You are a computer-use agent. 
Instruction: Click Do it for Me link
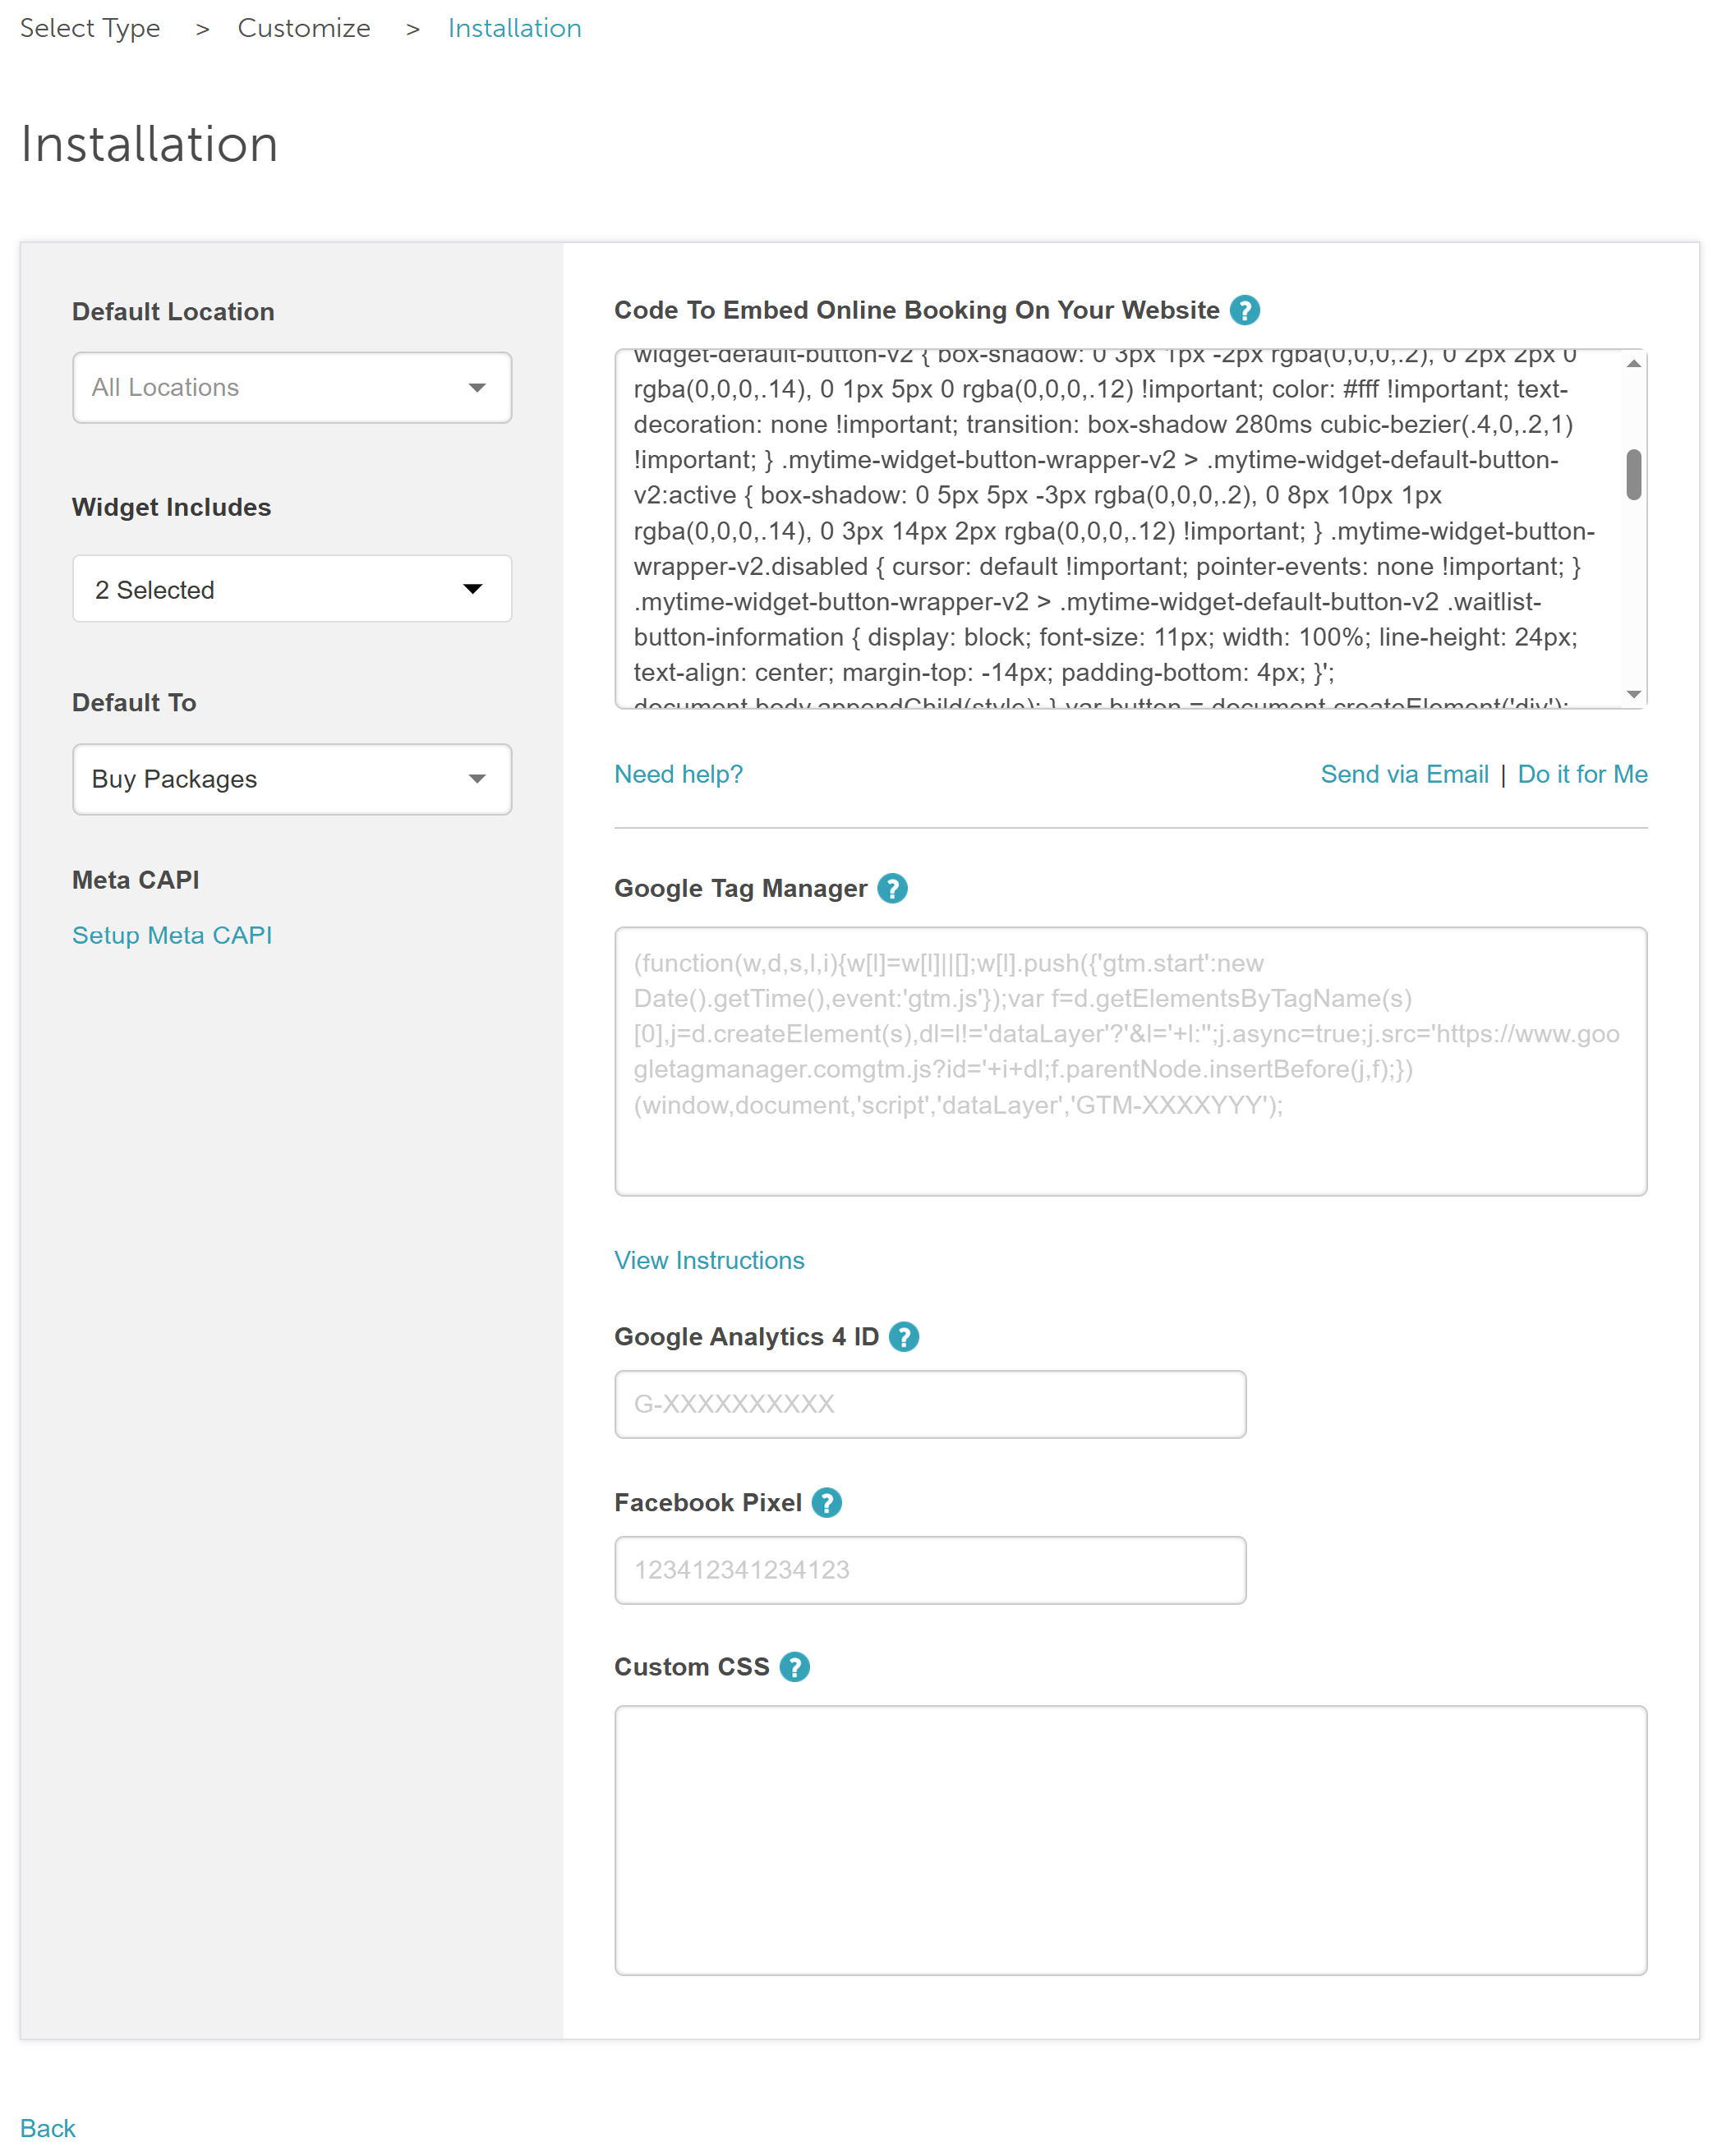click(1582, 774)
